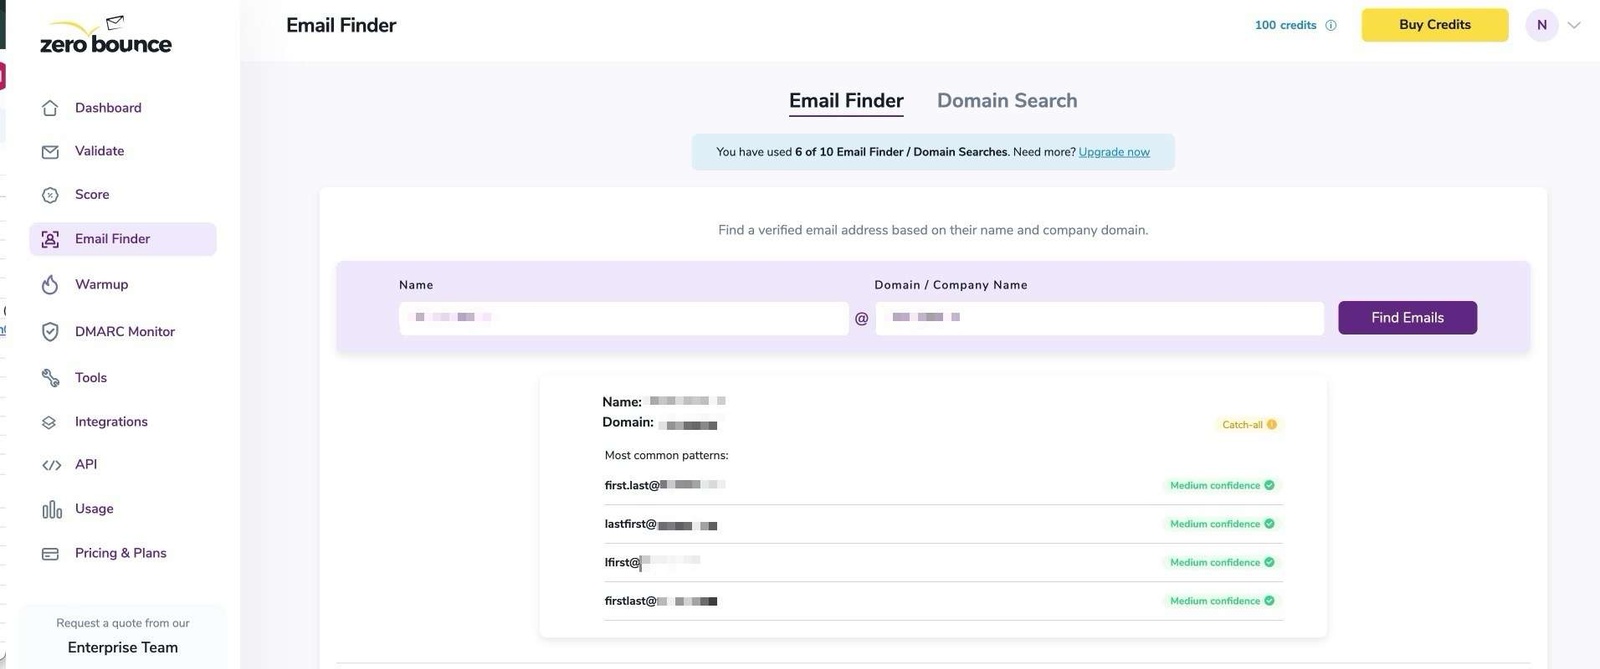The height and width of the screenshot is (669, 1600).
Task: Click the Email Finder person icon
Action: pos(50,239)
